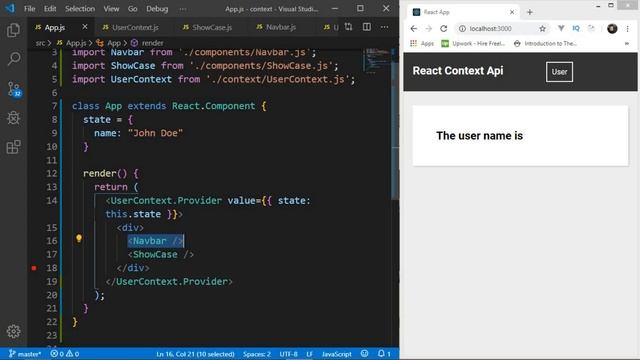Image resolution: width=640 pixels, height=360 pixels.
Task: Close the React App browser tab
Action: 512,12
